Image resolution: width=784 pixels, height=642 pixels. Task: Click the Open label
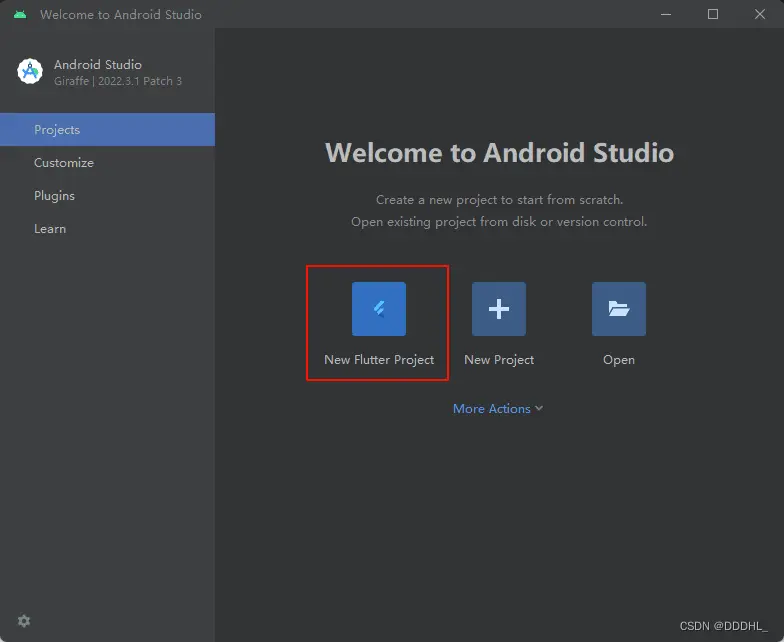click(618, 360)
